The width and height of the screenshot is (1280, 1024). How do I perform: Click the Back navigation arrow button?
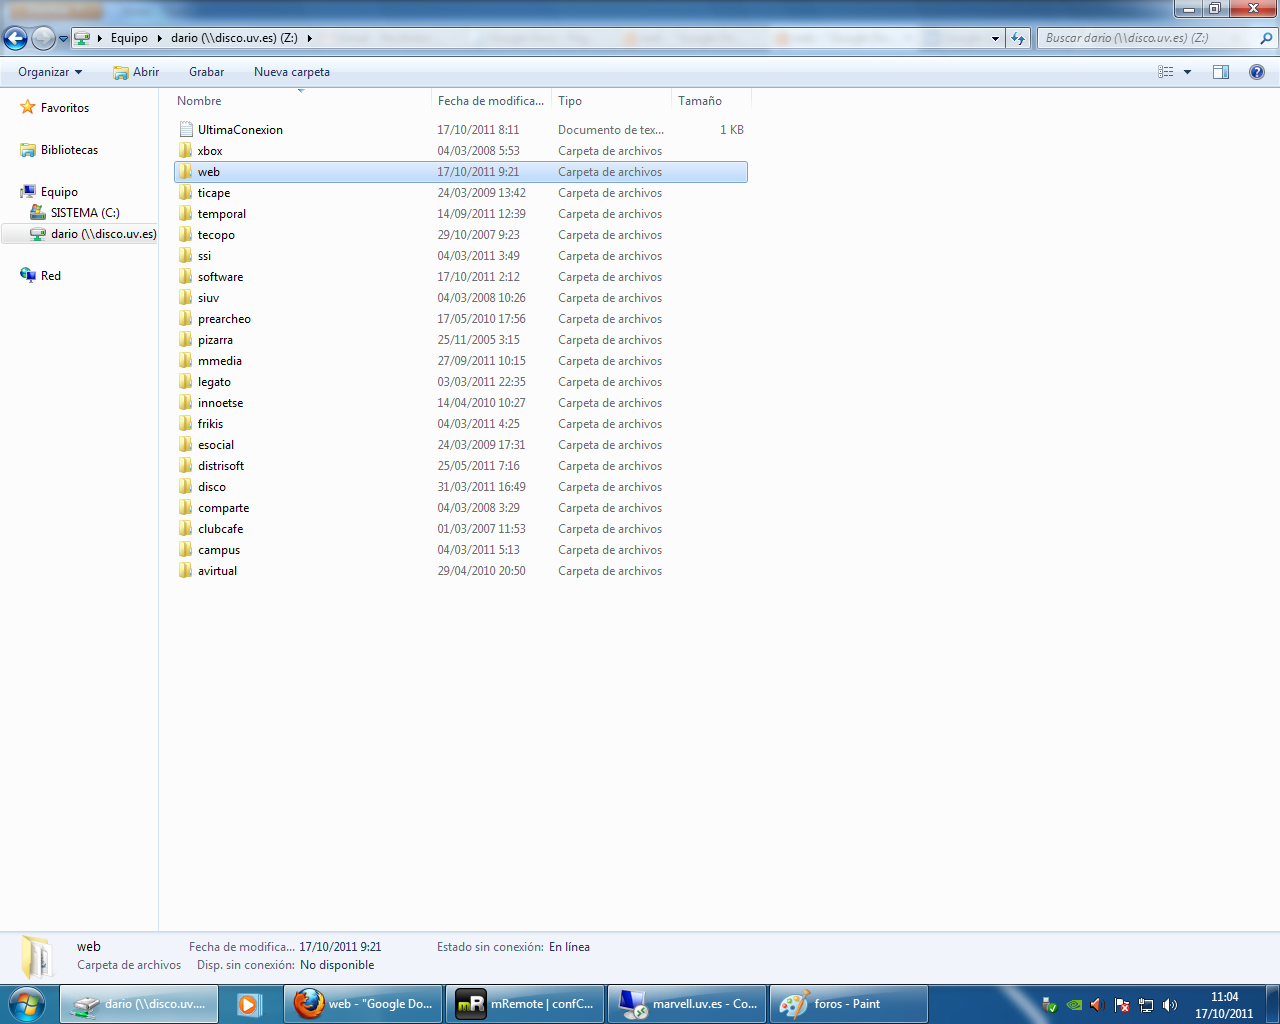pyautogui.click(x=16, y=38)
